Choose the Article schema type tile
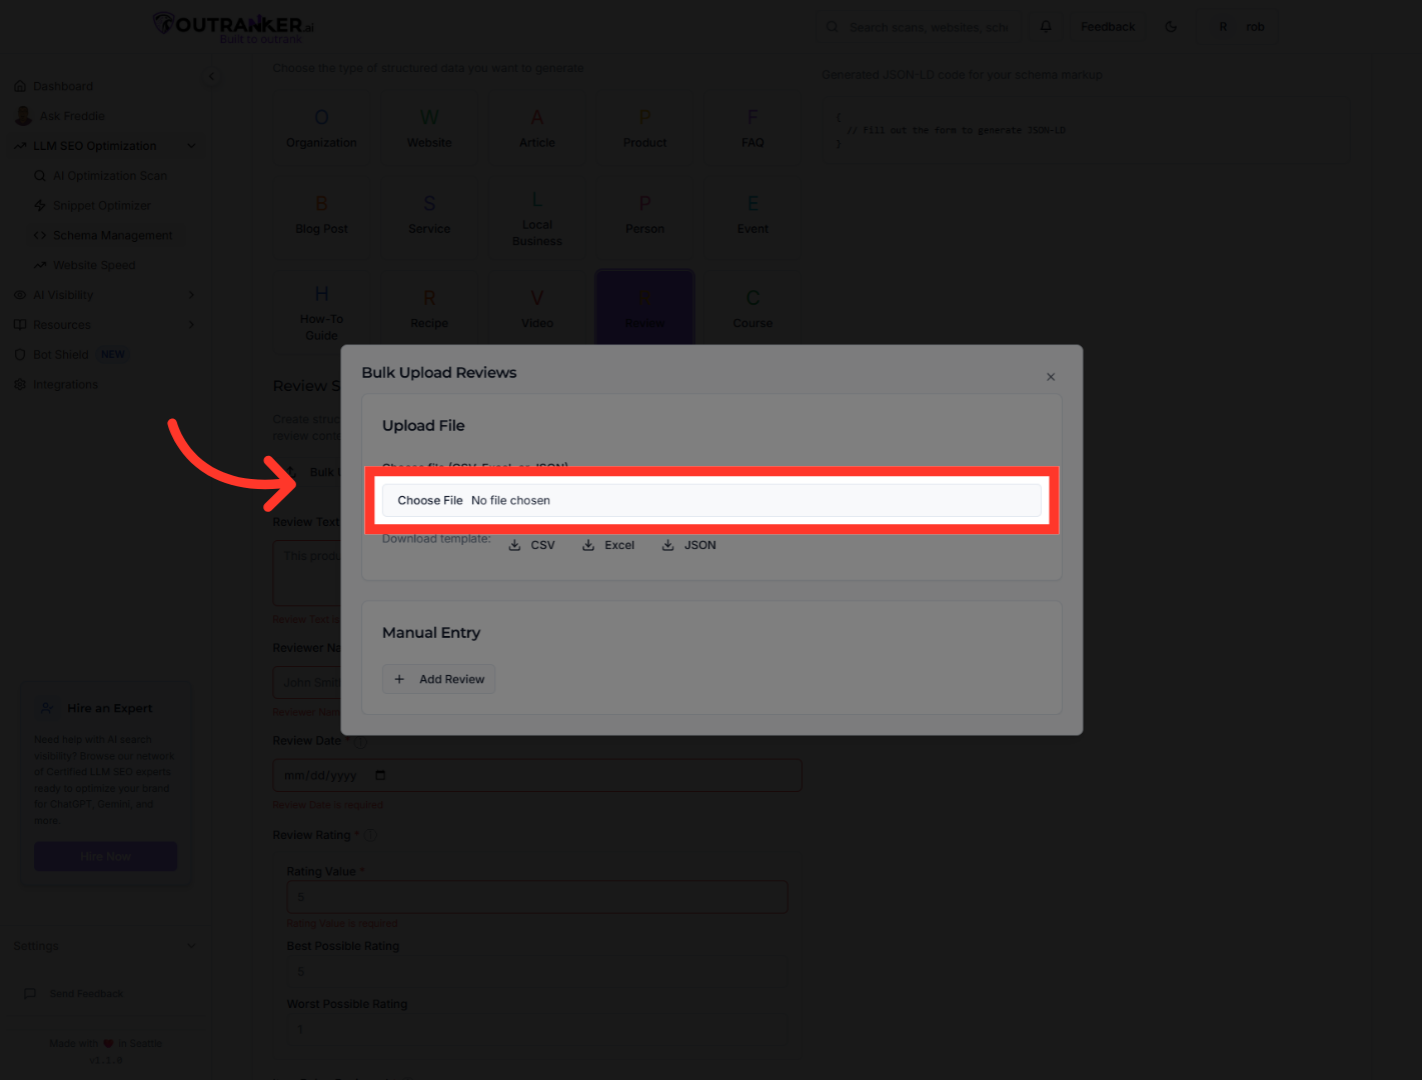The height and width of the screenshot is (1080, 1422). tap(537, 130)
